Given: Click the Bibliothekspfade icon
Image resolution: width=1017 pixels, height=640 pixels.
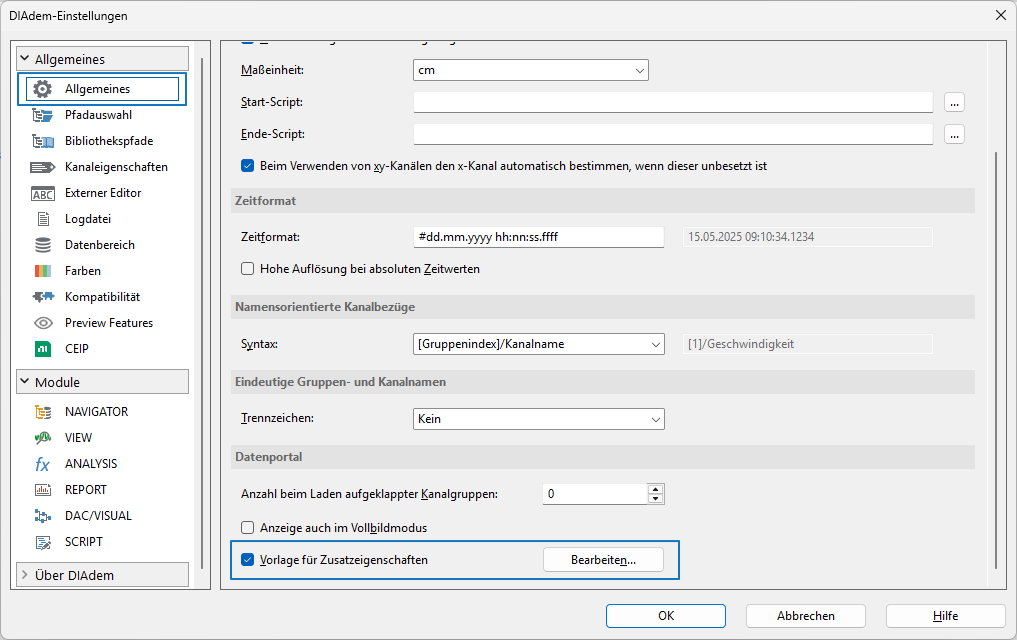Looking at the screenshot, I should pyautogui.click(x=43, y=141).
